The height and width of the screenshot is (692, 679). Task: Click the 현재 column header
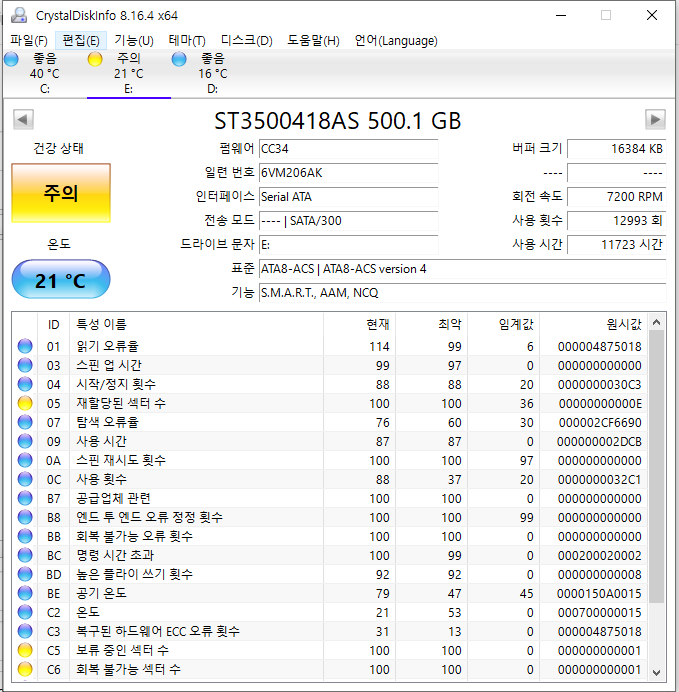(x=360, y=324)
